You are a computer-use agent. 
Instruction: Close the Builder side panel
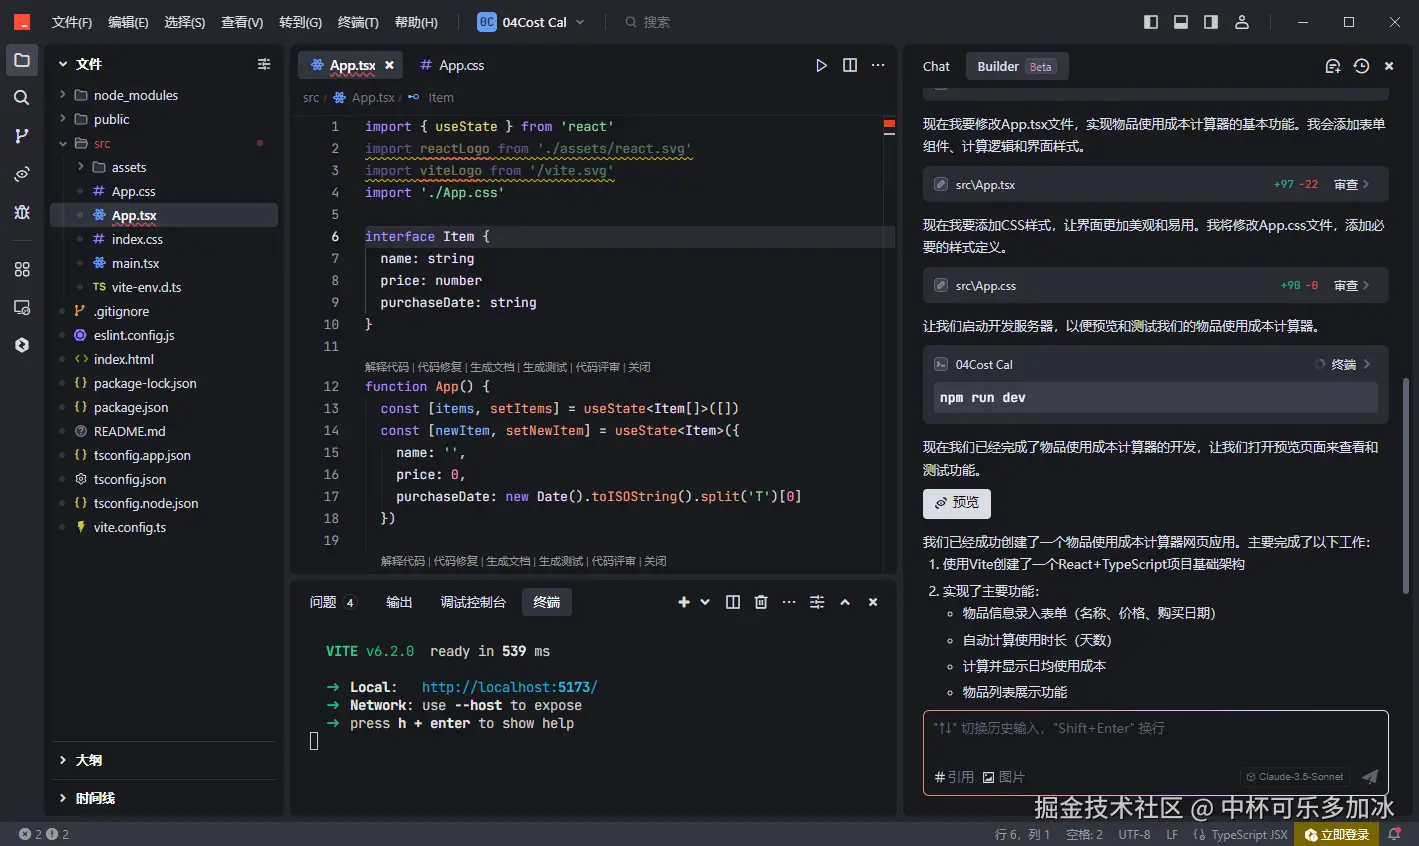1389,66
